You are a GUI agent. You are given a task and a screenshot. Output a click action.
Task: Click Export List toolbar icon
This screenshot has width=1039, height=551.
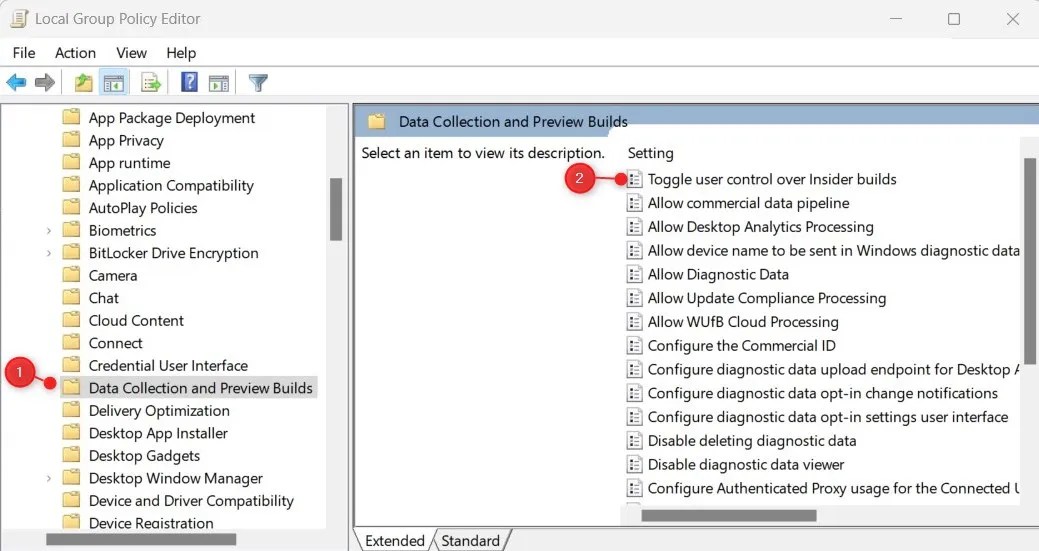[x=151, y=83]
